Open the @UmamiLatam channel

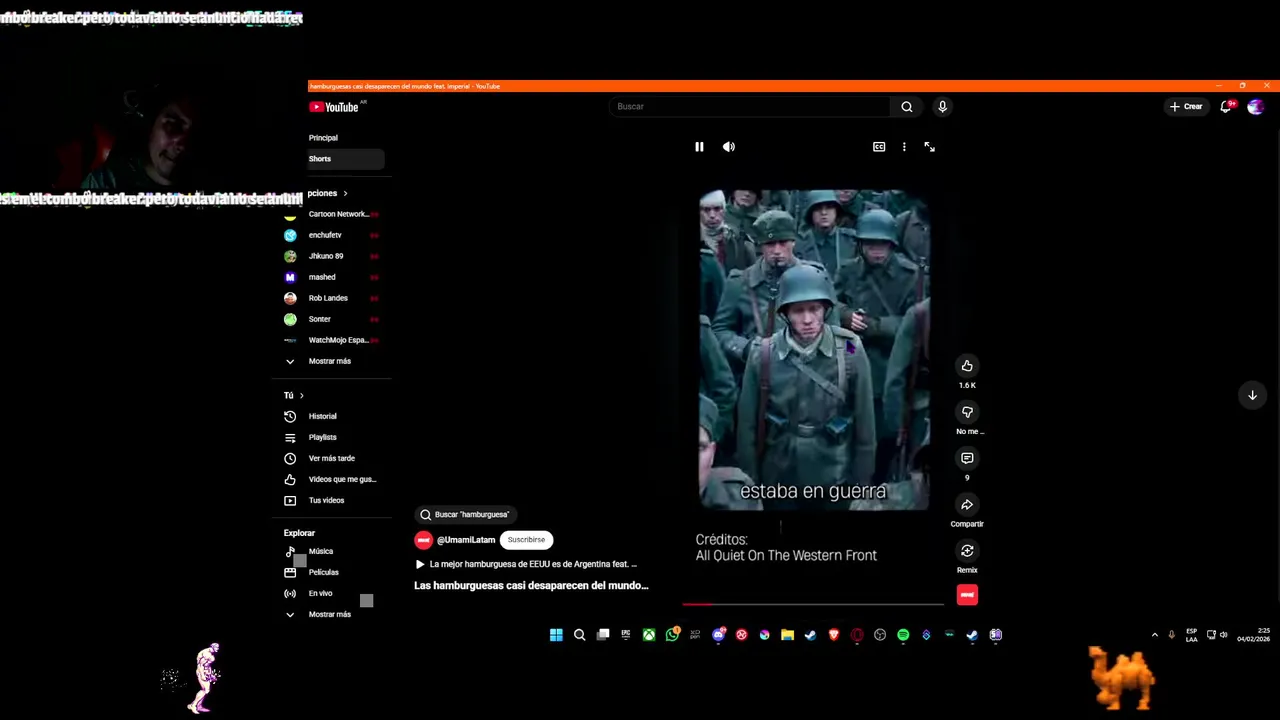pyautogui.click(x=466, y=540)
